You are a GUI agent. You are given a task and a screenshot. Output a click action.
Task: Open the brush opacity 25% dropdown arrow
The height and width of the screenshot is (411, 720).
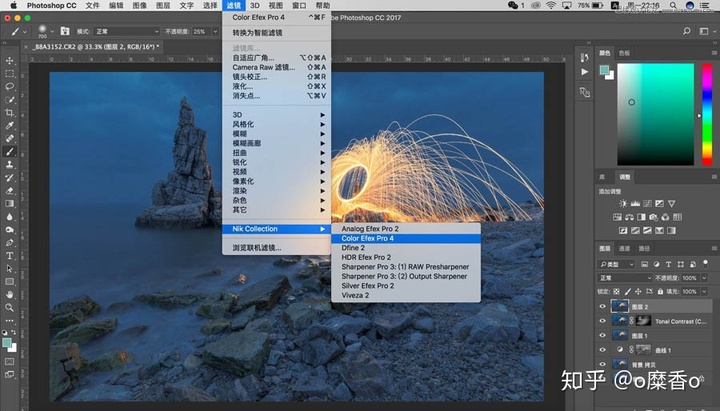click(215, 32)
